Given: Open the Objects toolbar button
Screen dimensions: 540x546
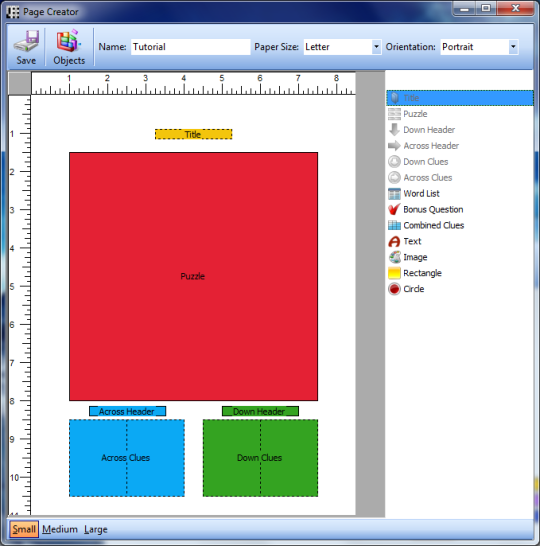Looking at the screenshot, I should 69,47.
